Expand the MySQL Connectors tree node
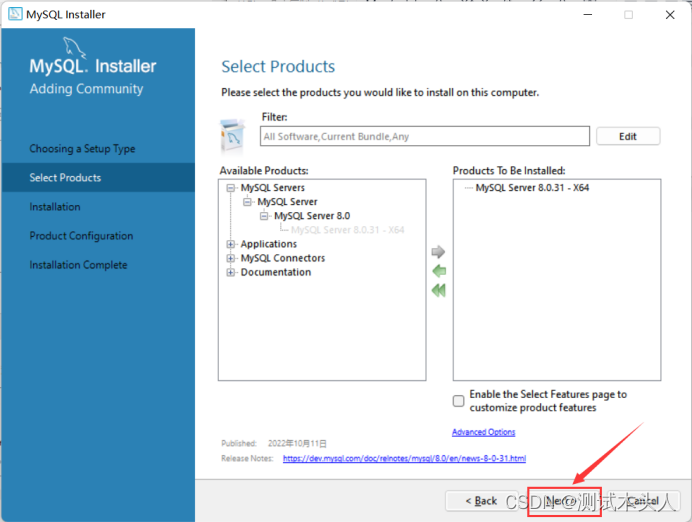The height and width of the screenshot is (522, 692). (x=230, y=258)
